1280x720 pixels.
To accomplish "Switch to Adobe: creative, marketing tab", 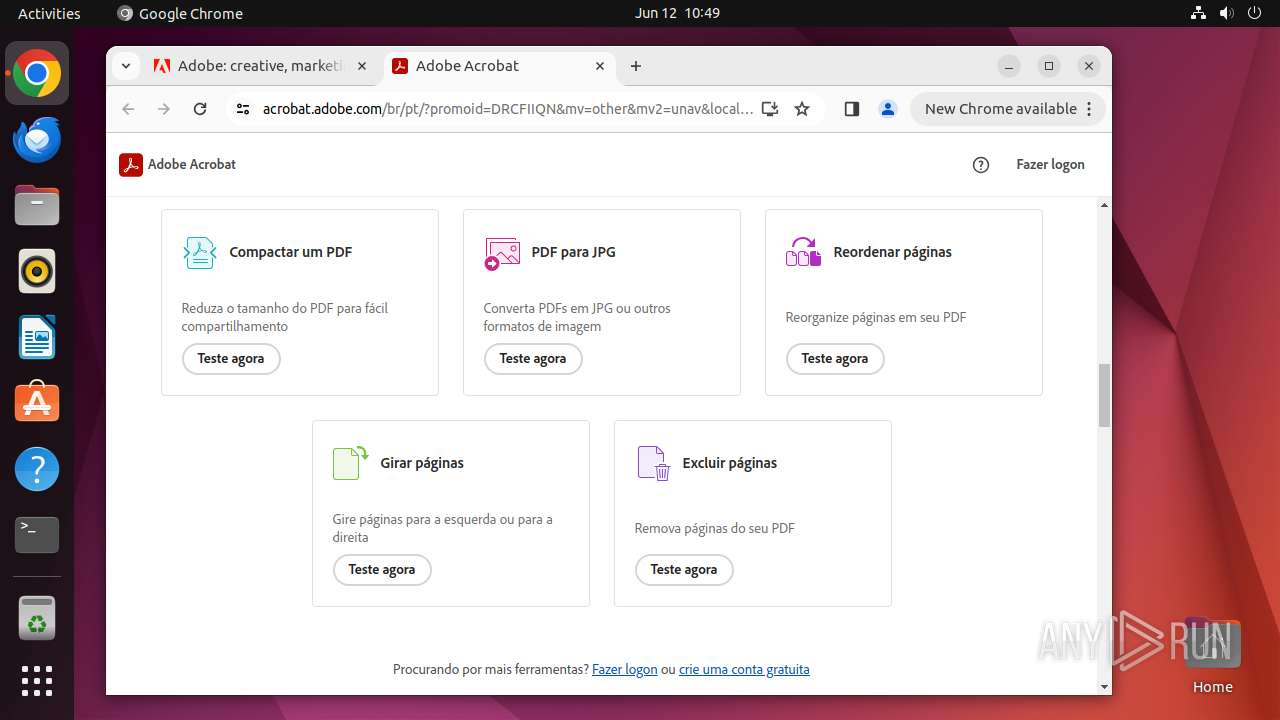I will [x=260, y=66].
